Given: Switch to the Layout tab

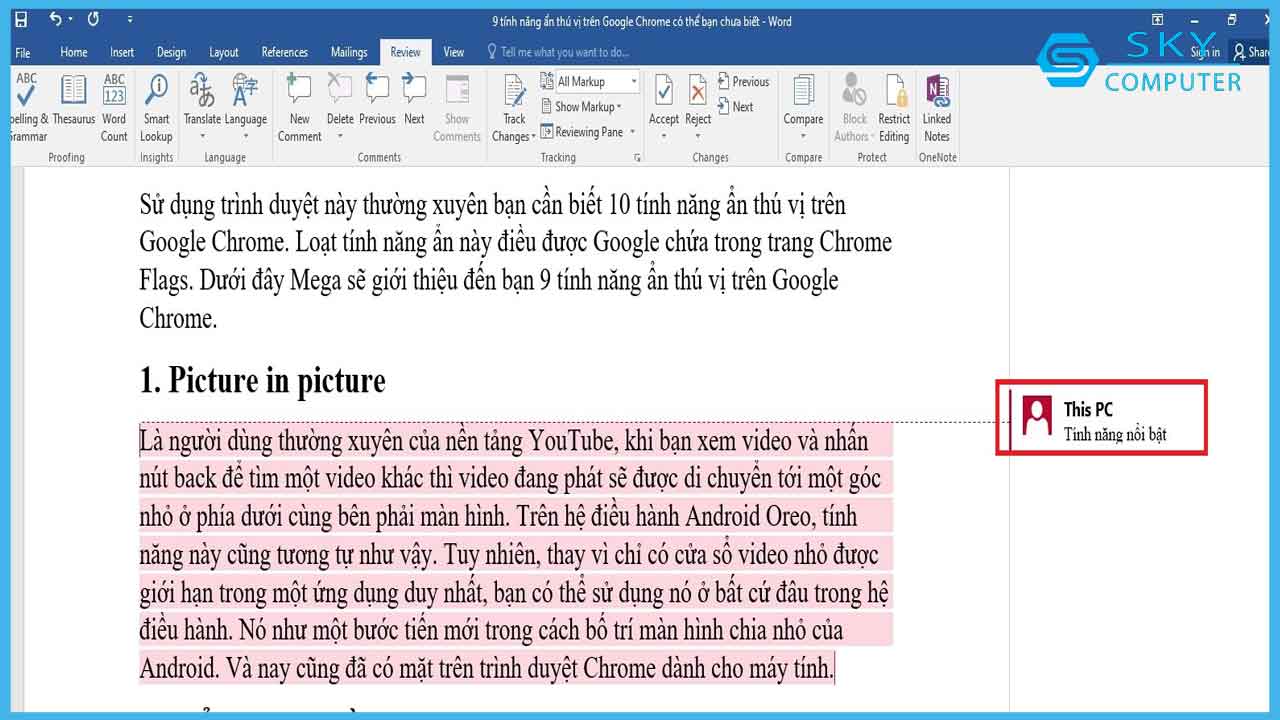Looking at the screenshot, I should tap(224, 52).
